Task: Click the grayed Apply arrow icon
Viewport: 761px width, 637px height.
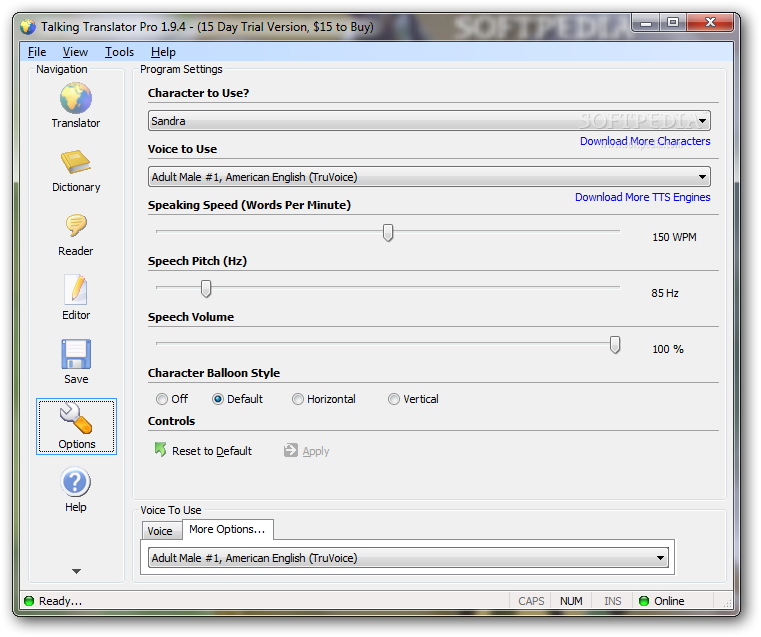Action: pos(290,450)
